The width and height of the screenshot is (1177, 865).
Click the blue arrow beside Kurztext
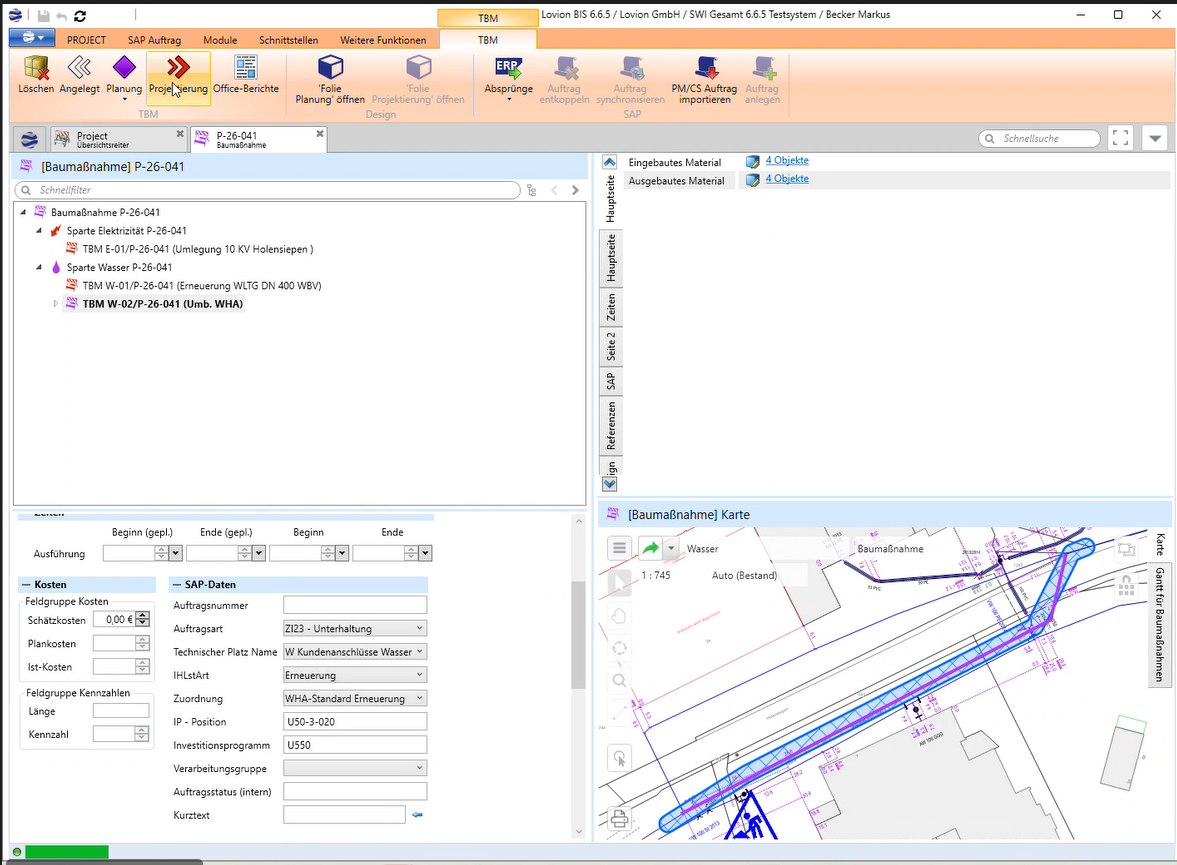tap(417, 815)
